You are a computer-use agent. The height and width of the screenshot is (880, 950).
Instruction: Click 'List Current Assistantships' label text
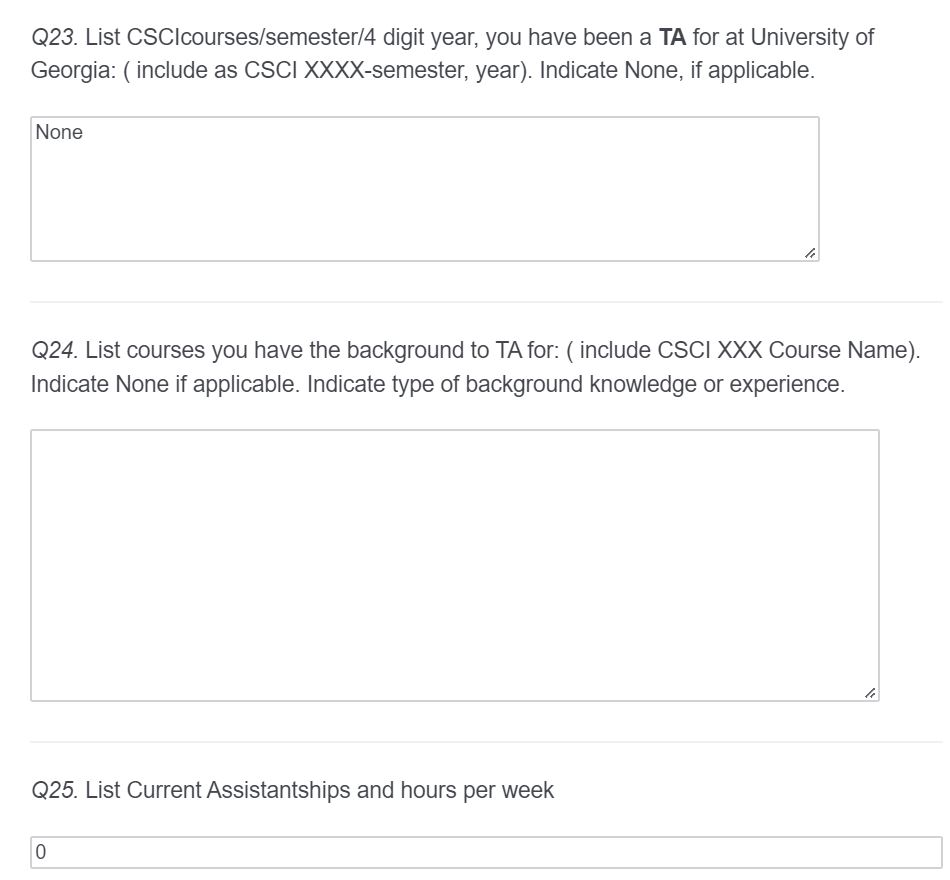click(x=218, y=790)
